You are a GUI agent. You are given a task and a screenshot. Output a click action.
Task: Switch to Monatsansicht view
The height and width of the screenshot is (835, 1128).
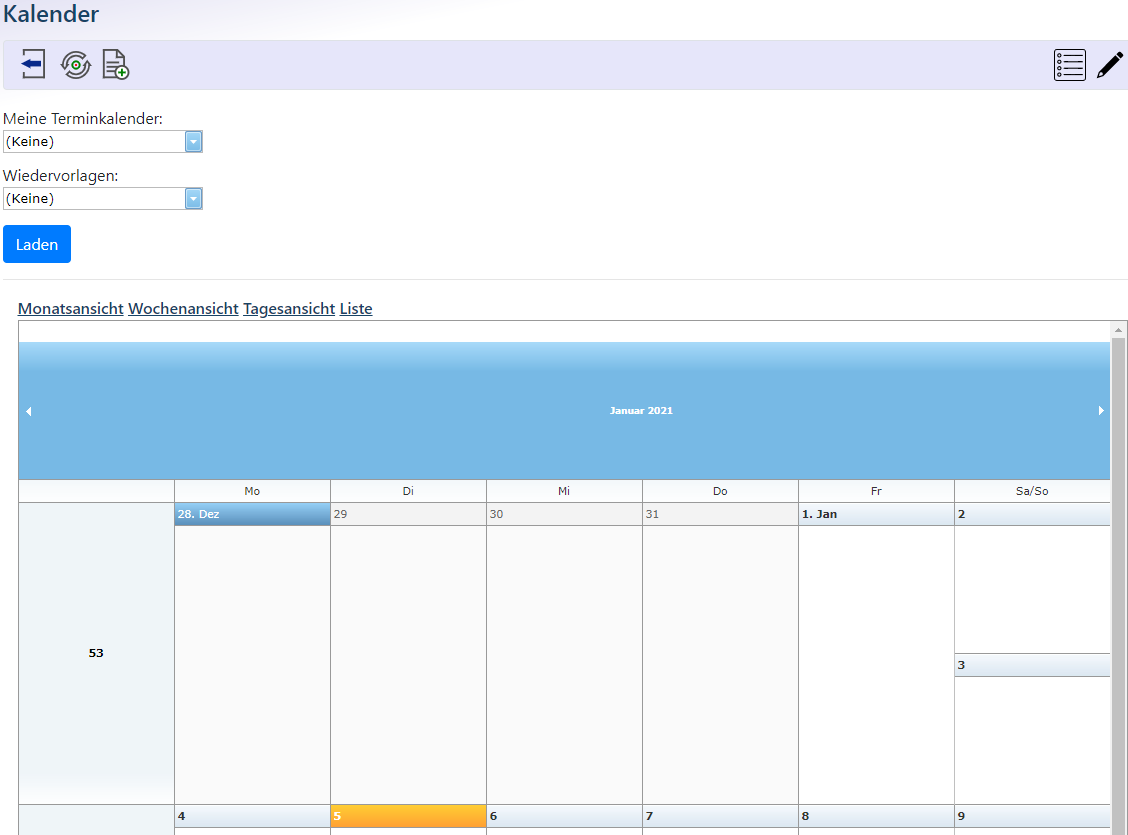(x=71, y=309)
